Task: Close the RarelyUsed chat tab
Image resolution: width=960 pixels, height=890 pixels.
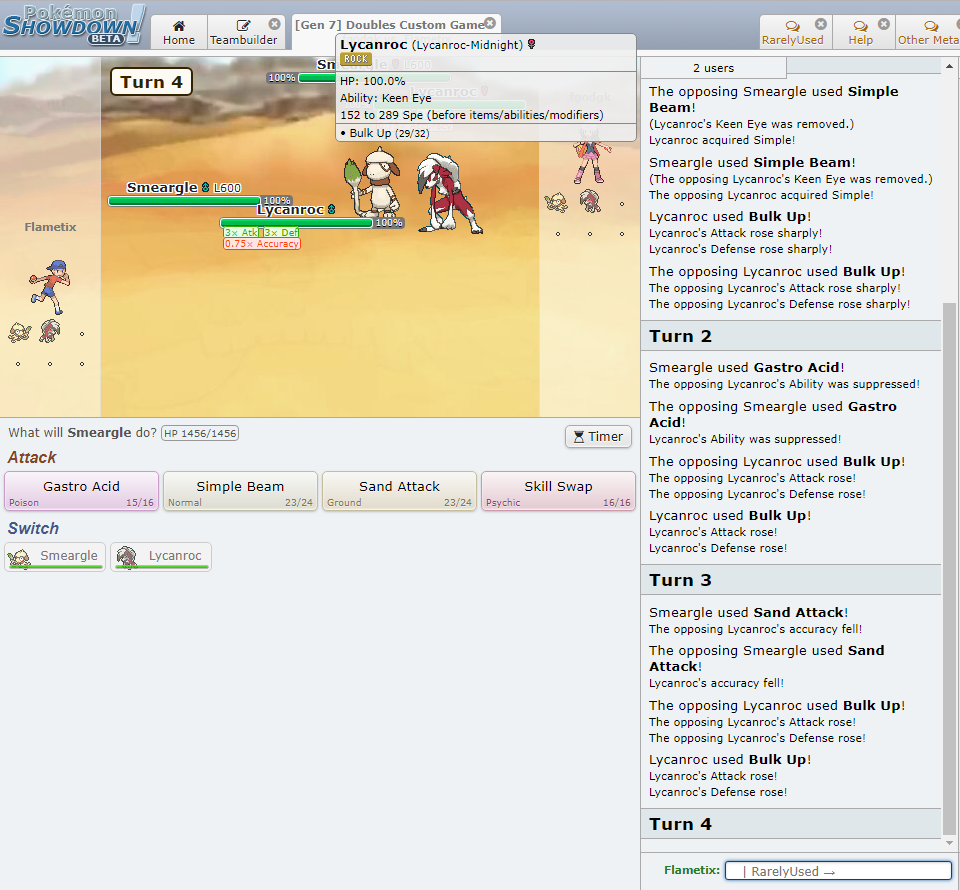Action: tap(821, 24)
